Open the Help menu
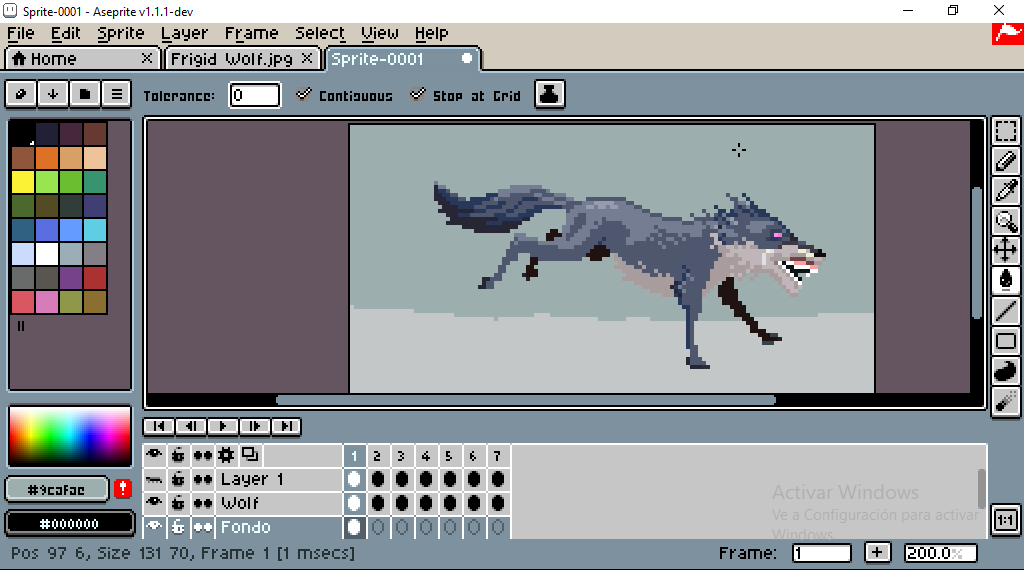The height and width of the screenshot is (570, 1024). [431, 33]
